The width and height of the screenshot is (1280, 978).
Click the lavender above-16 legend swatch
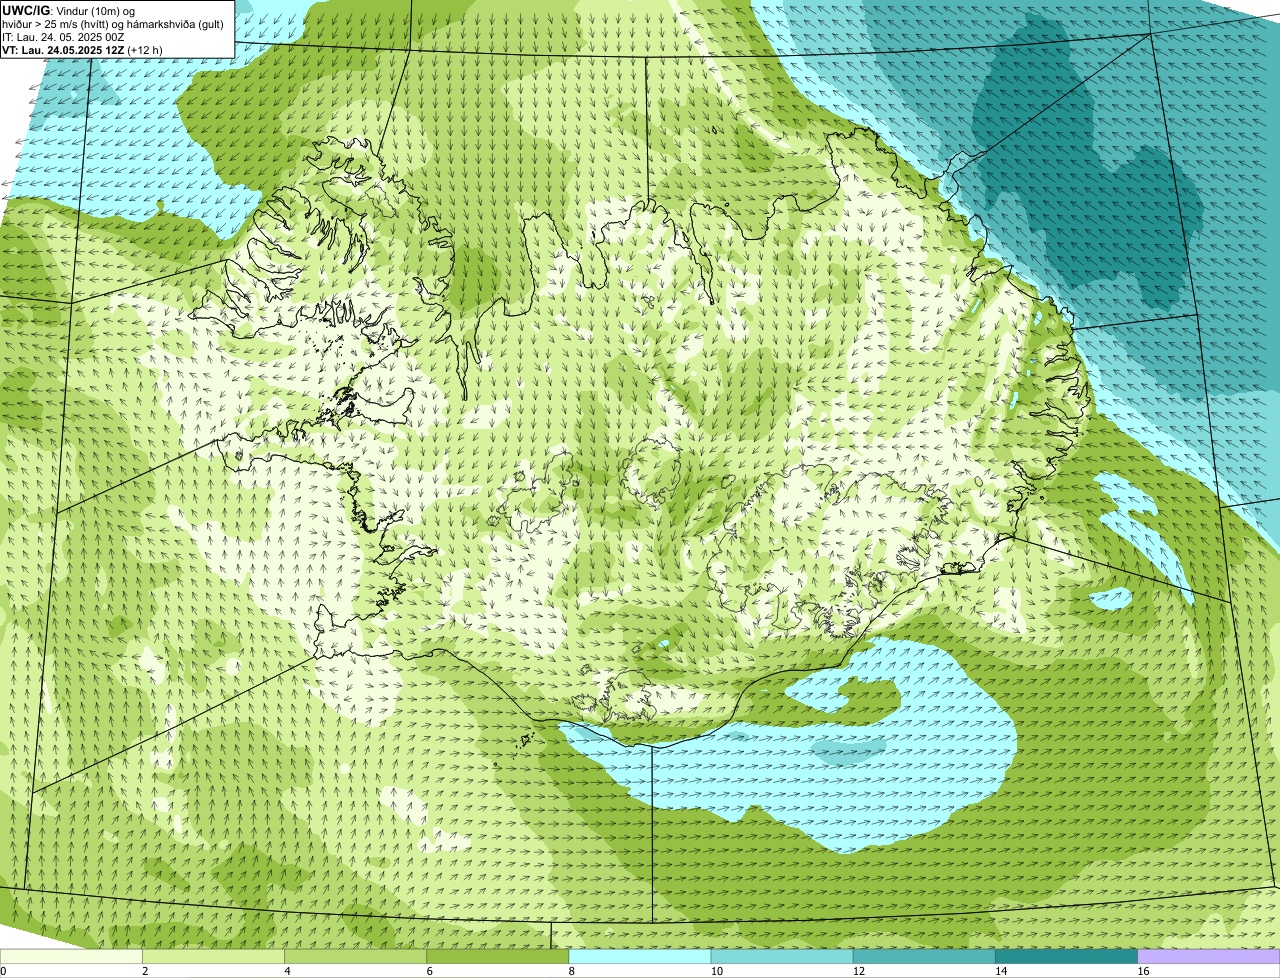pos(1209,957)
